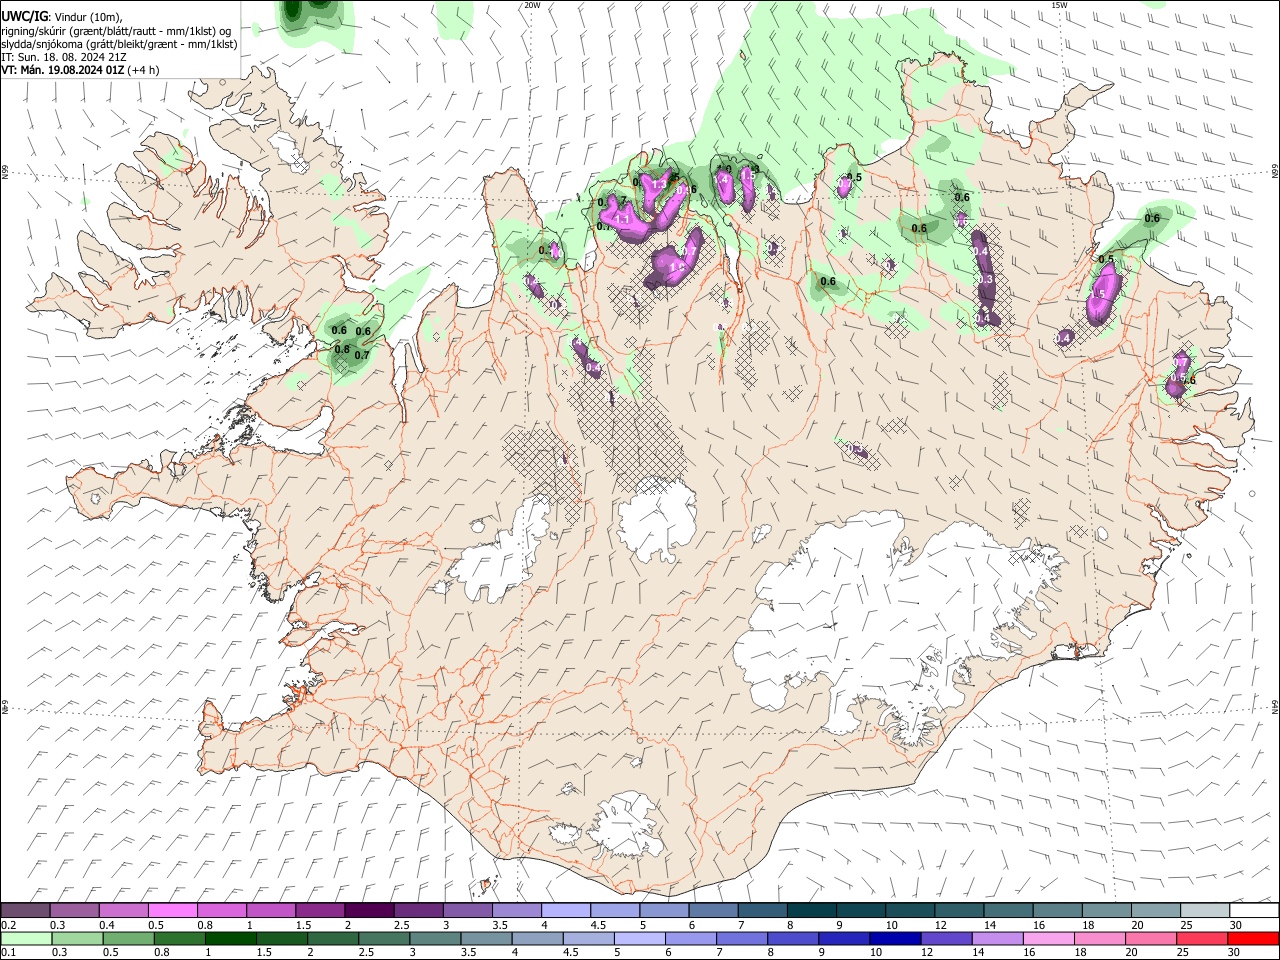Click the '(+4 h)' forecast offset text

[x=144, y=70]
